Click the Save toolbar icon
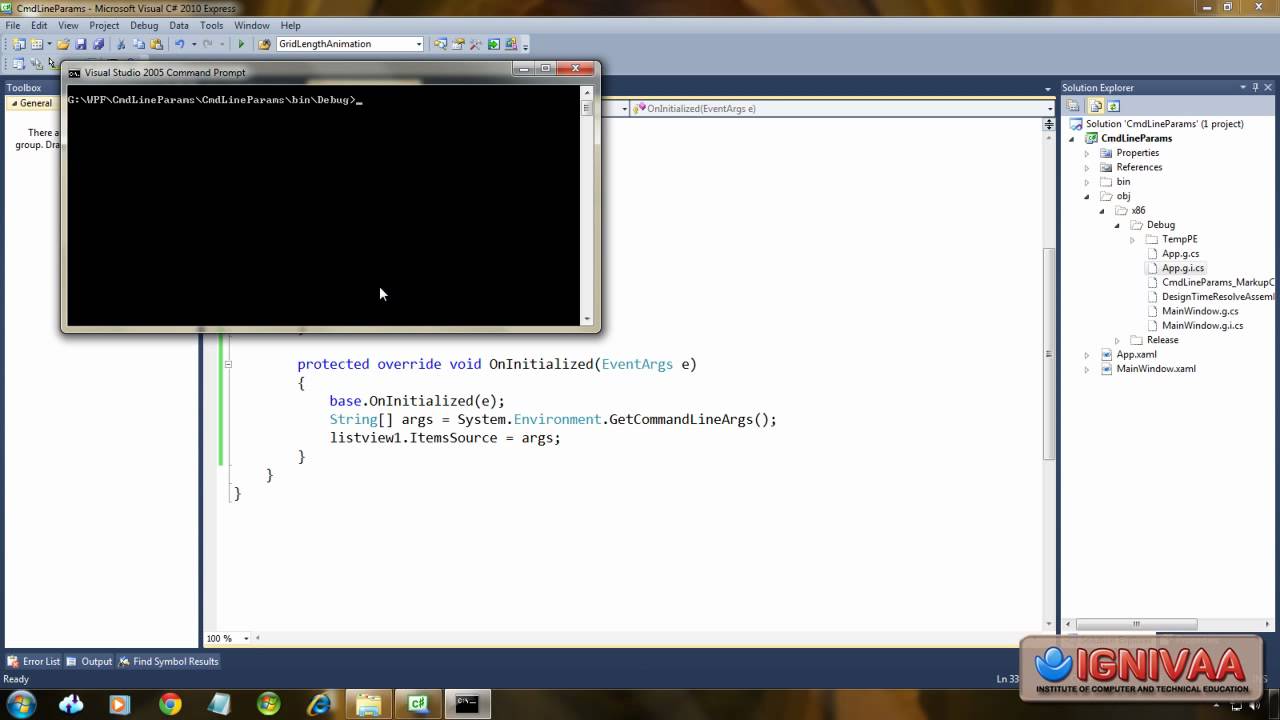Viewport: 1280px width, 720px height. (81, 44)
